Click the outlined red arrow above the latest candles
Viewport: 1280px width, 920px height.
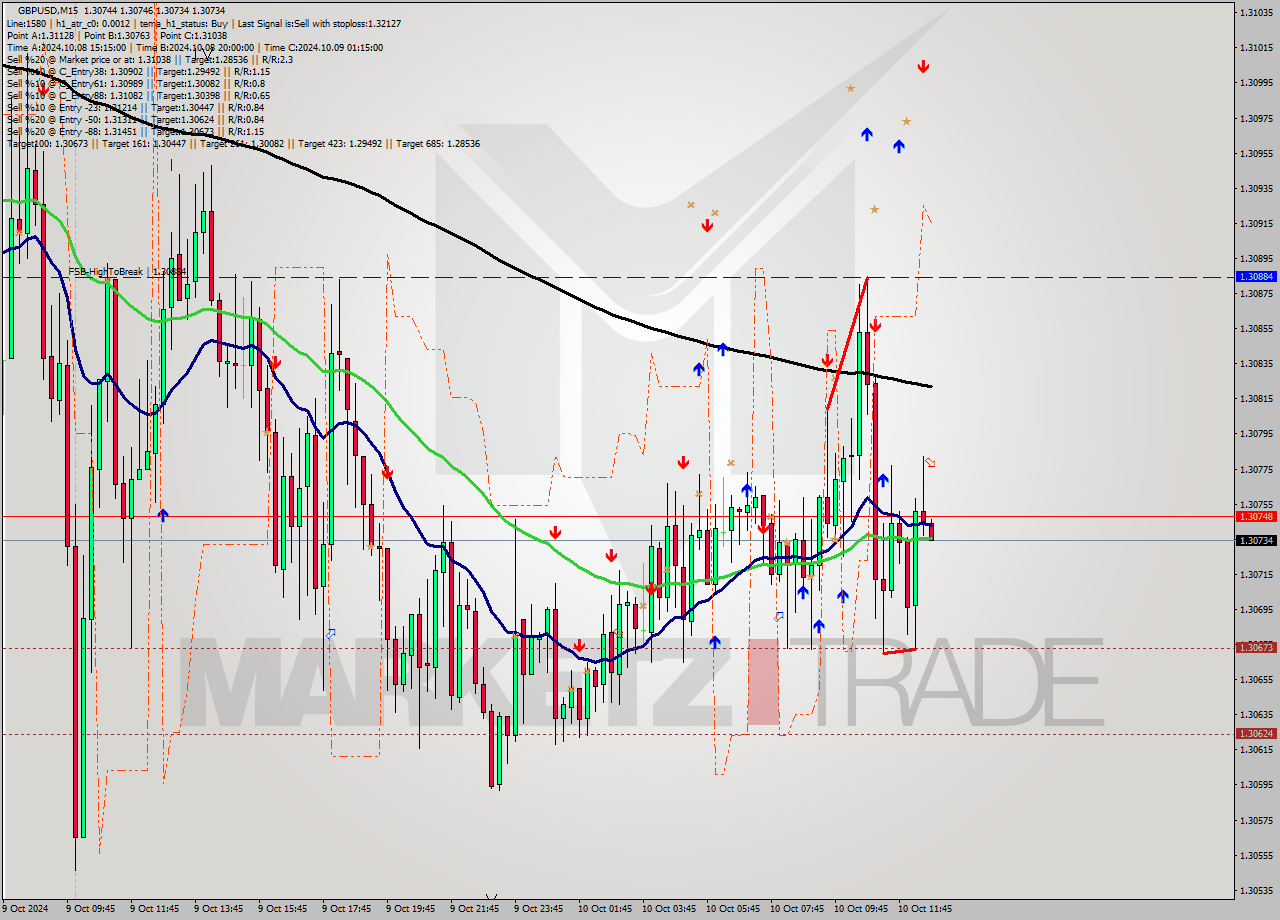(x=930, y=462)
